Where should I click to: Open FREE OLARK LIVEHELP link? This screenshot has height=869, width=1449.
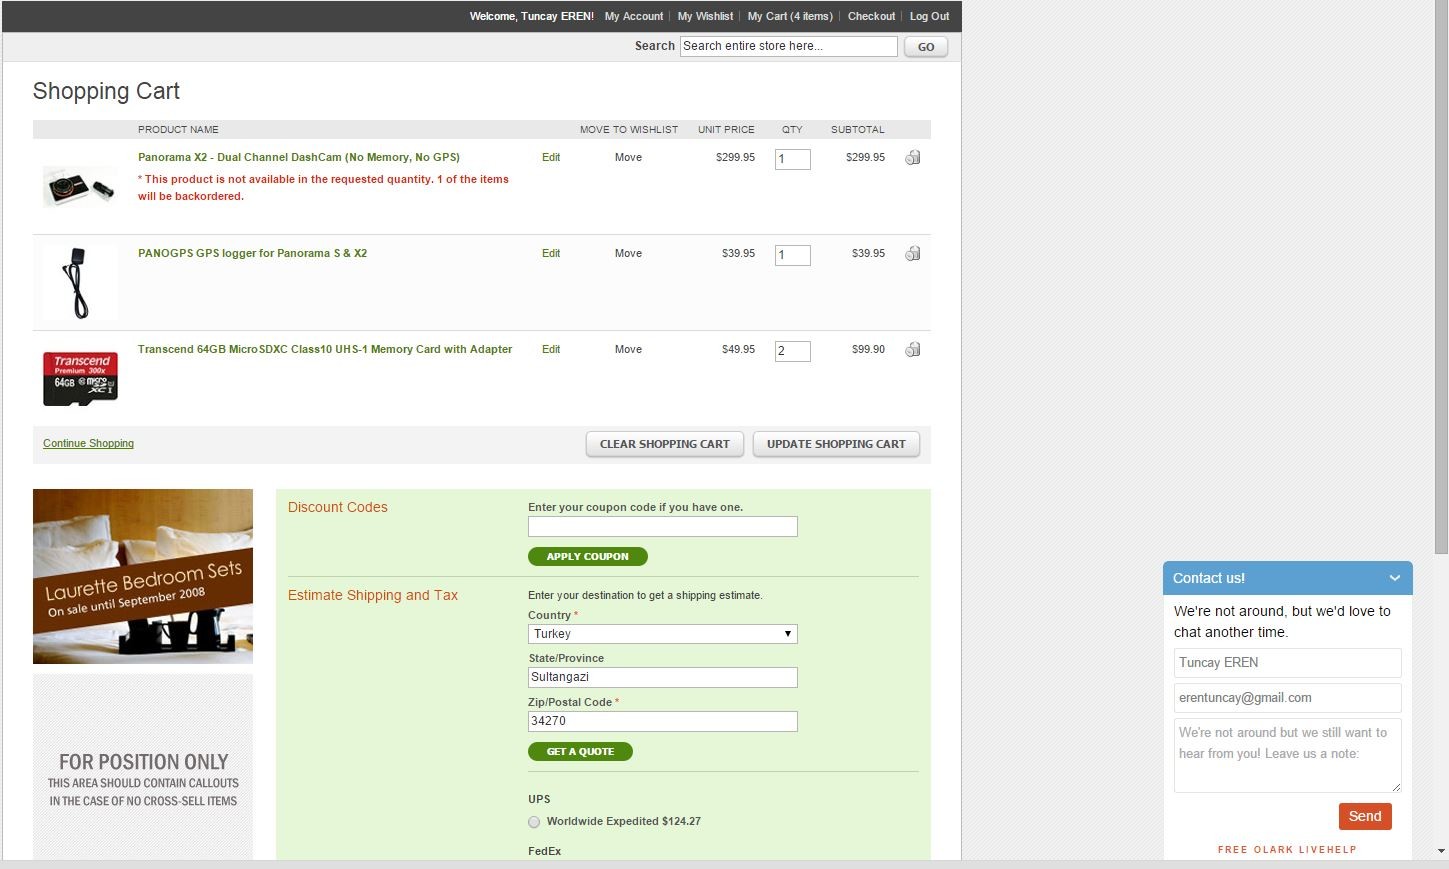click(x=1287, y=849)
